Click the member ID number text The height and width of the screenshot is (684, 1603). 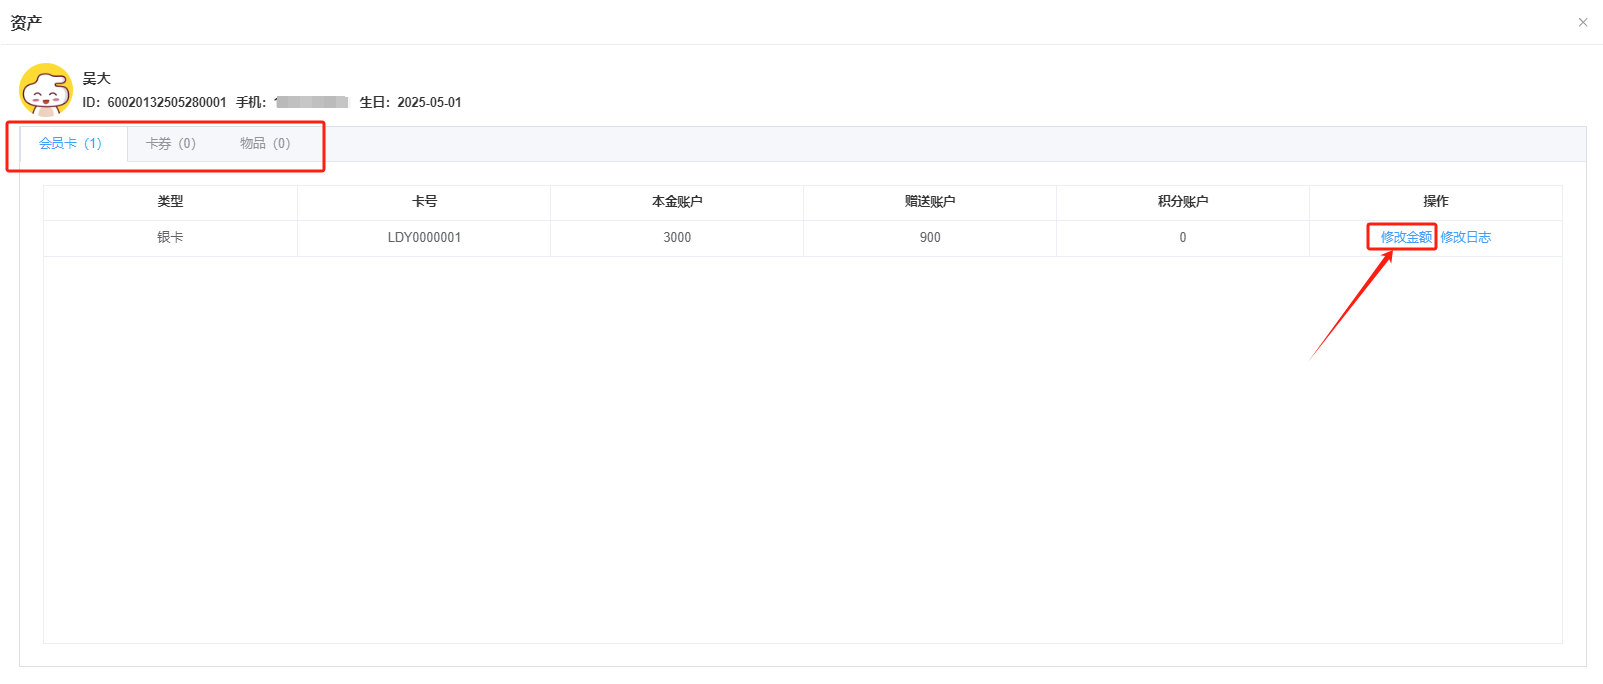(x=166, y=102)
